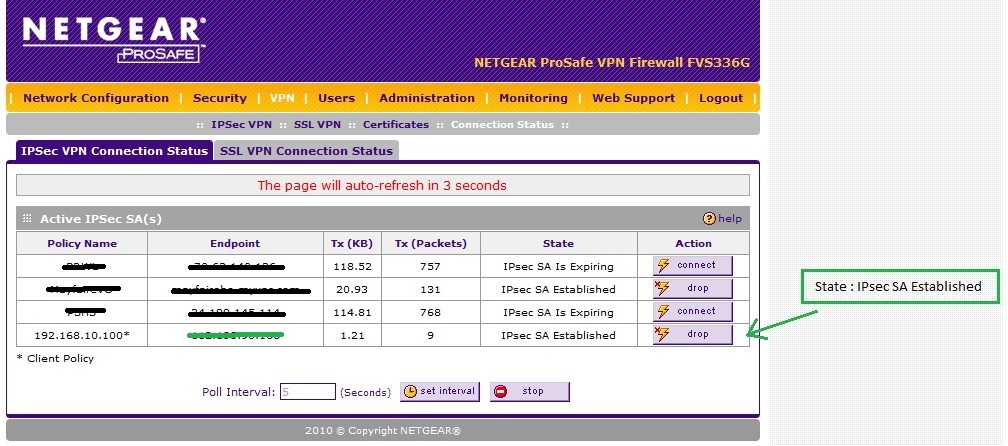Drop the 192.168.10.100 client connection
Image resolution: width=1008 pixels, height=446 pixels.
(x=692, y=335)
